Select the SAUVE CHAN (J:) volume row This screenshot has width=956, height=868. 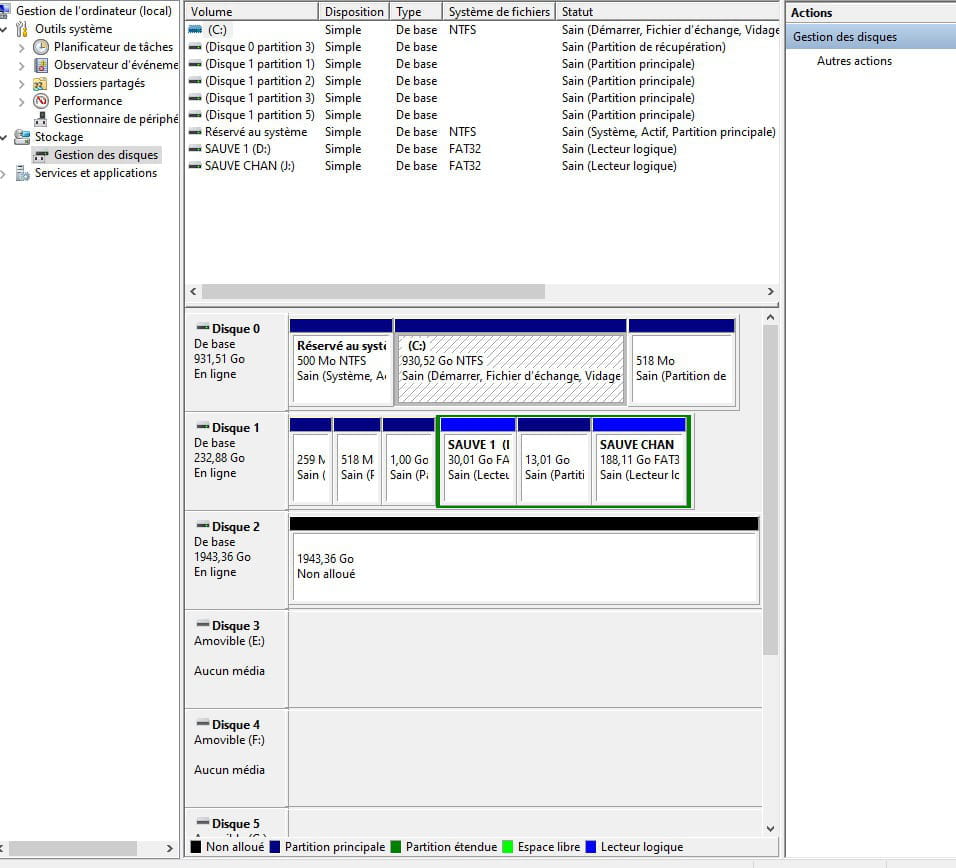pyautogui.click(x=249, y=166)
